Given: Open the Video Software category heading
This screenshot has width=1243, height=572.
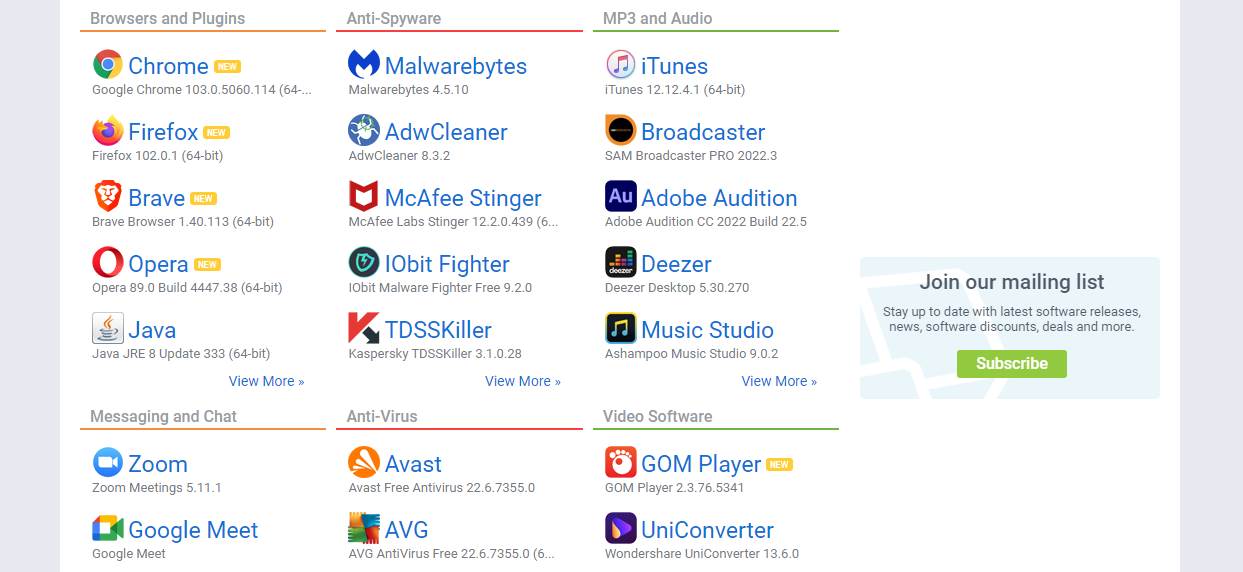Looking at the screenshot, I should [657, 416].
